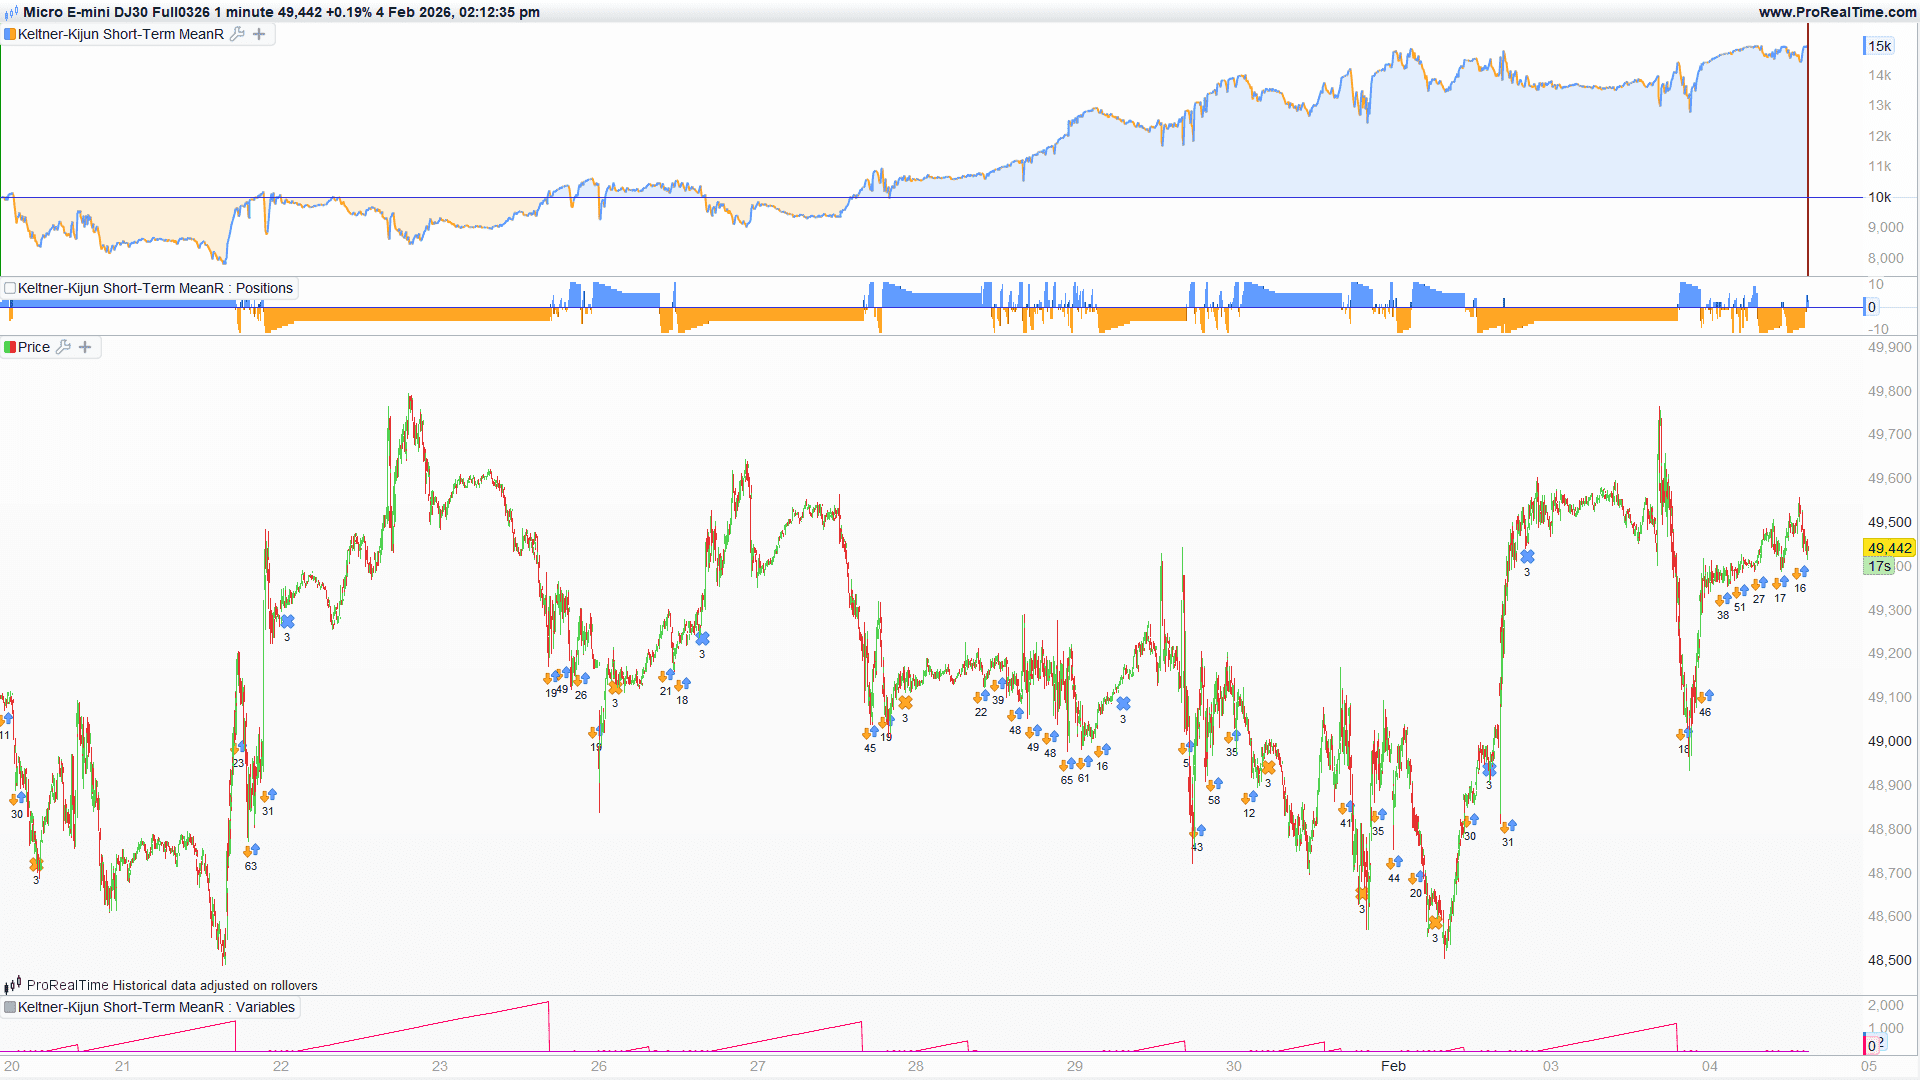Select Keltner-Kijun MeanR : Positions label
Image resolution: width=1920 pixels, height=1080 pixels.
pos(155,288)
